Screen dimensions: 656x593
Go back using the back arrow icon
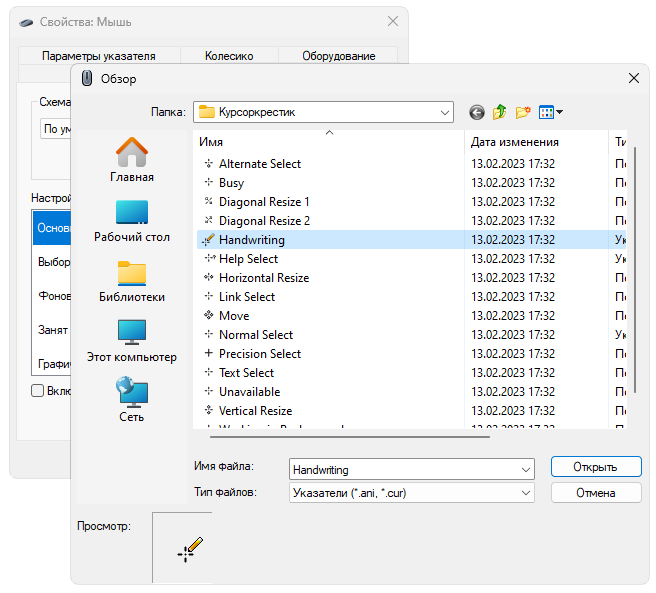(x=477, y=112)
